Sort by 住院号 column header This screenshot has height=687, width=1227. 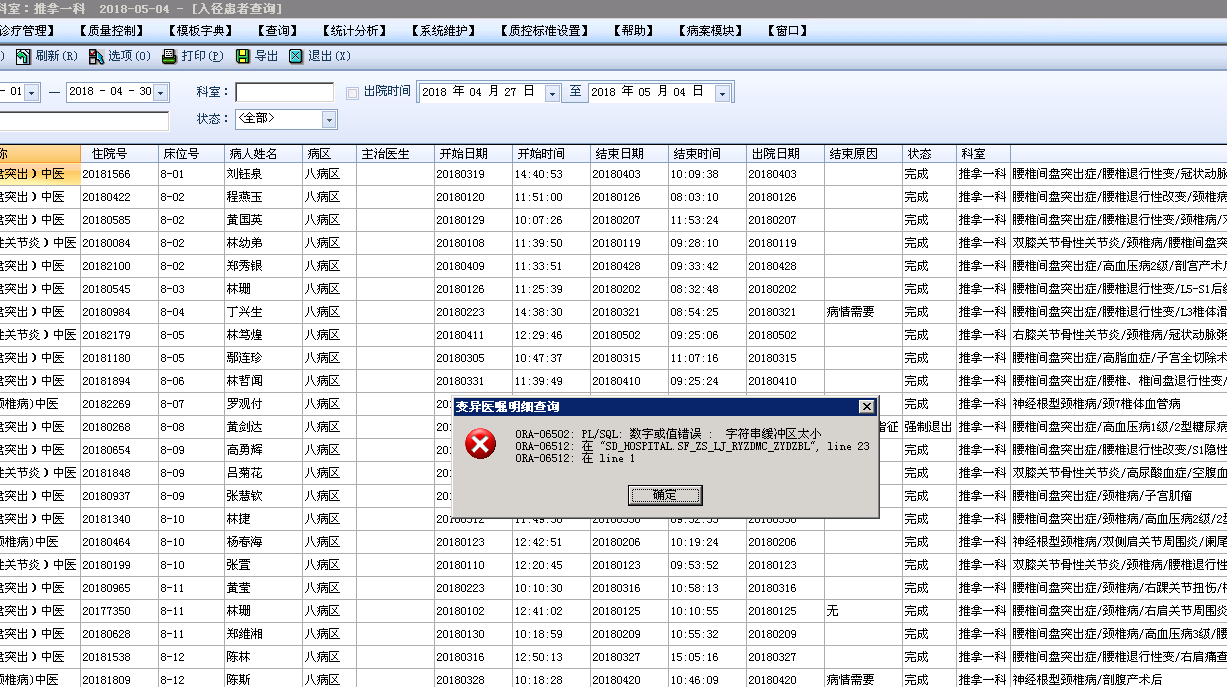pos(119,154)
